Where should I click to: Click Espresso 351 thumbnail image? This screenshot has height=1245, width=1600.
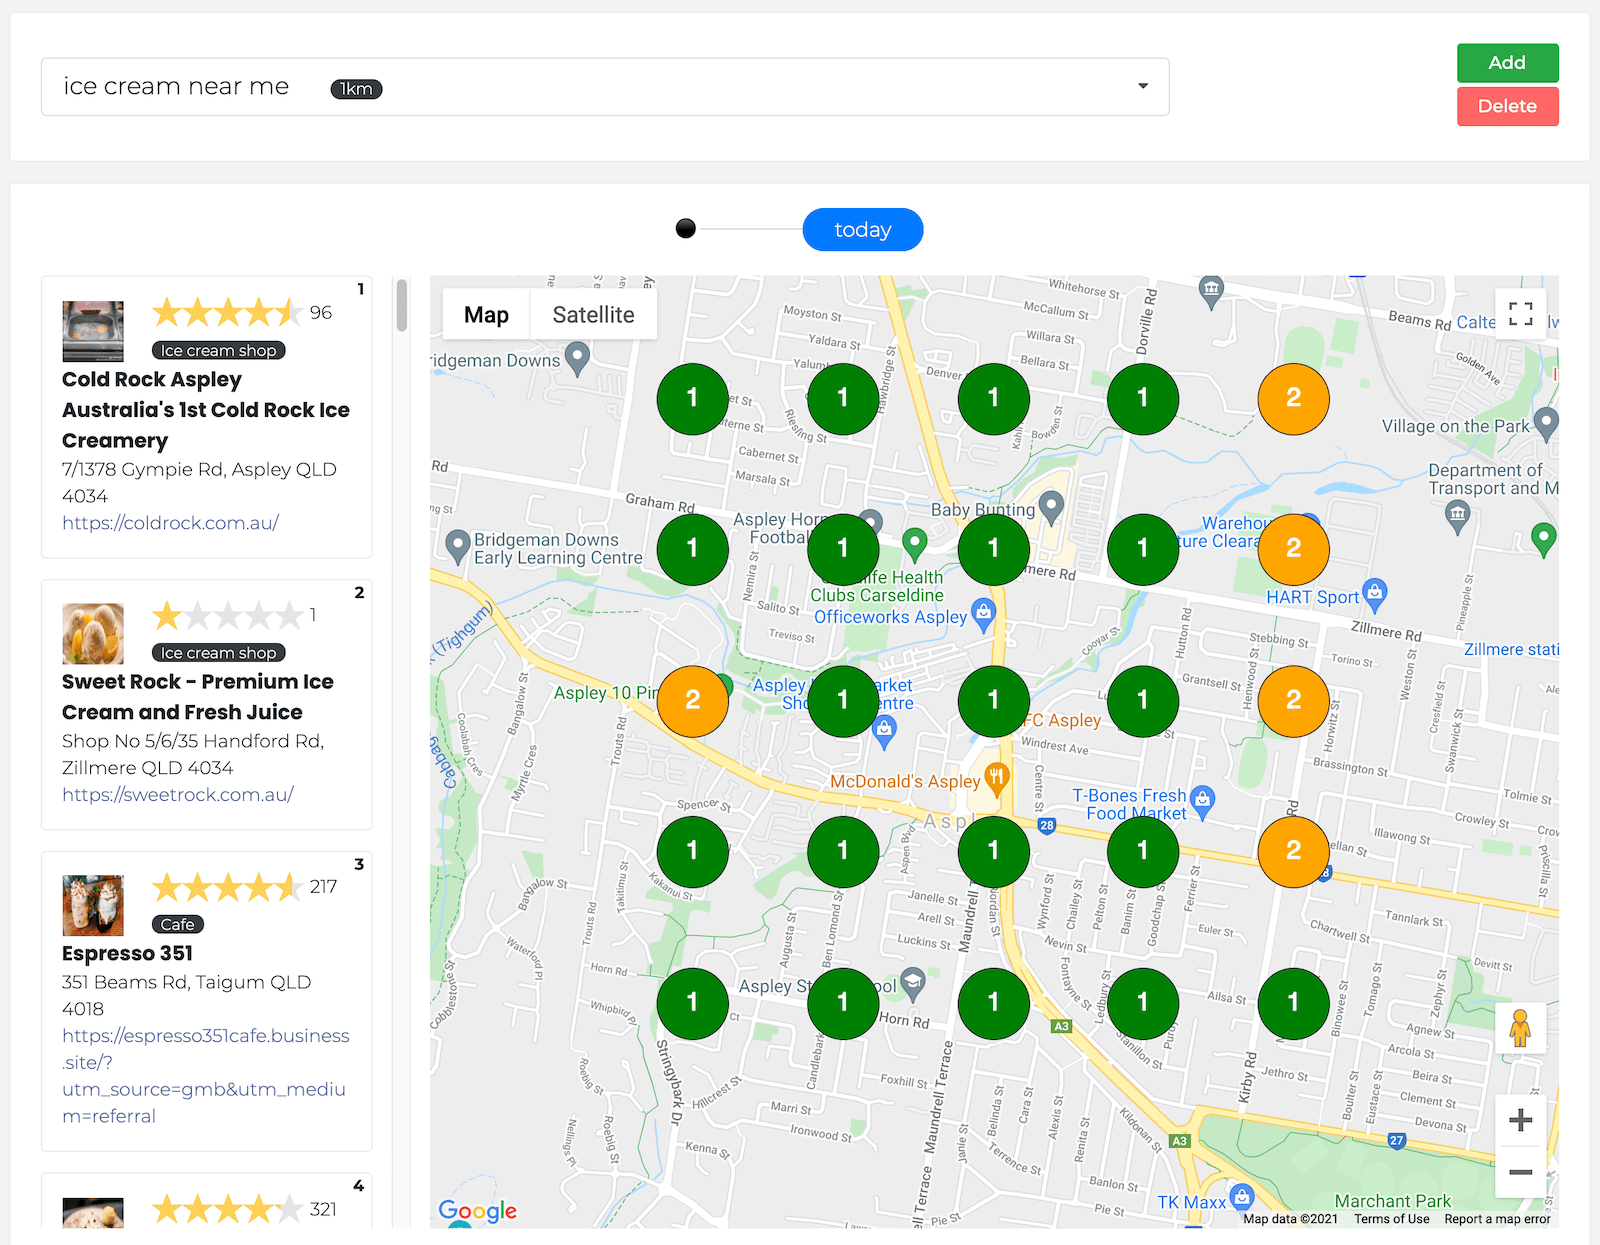click(93, 906)
